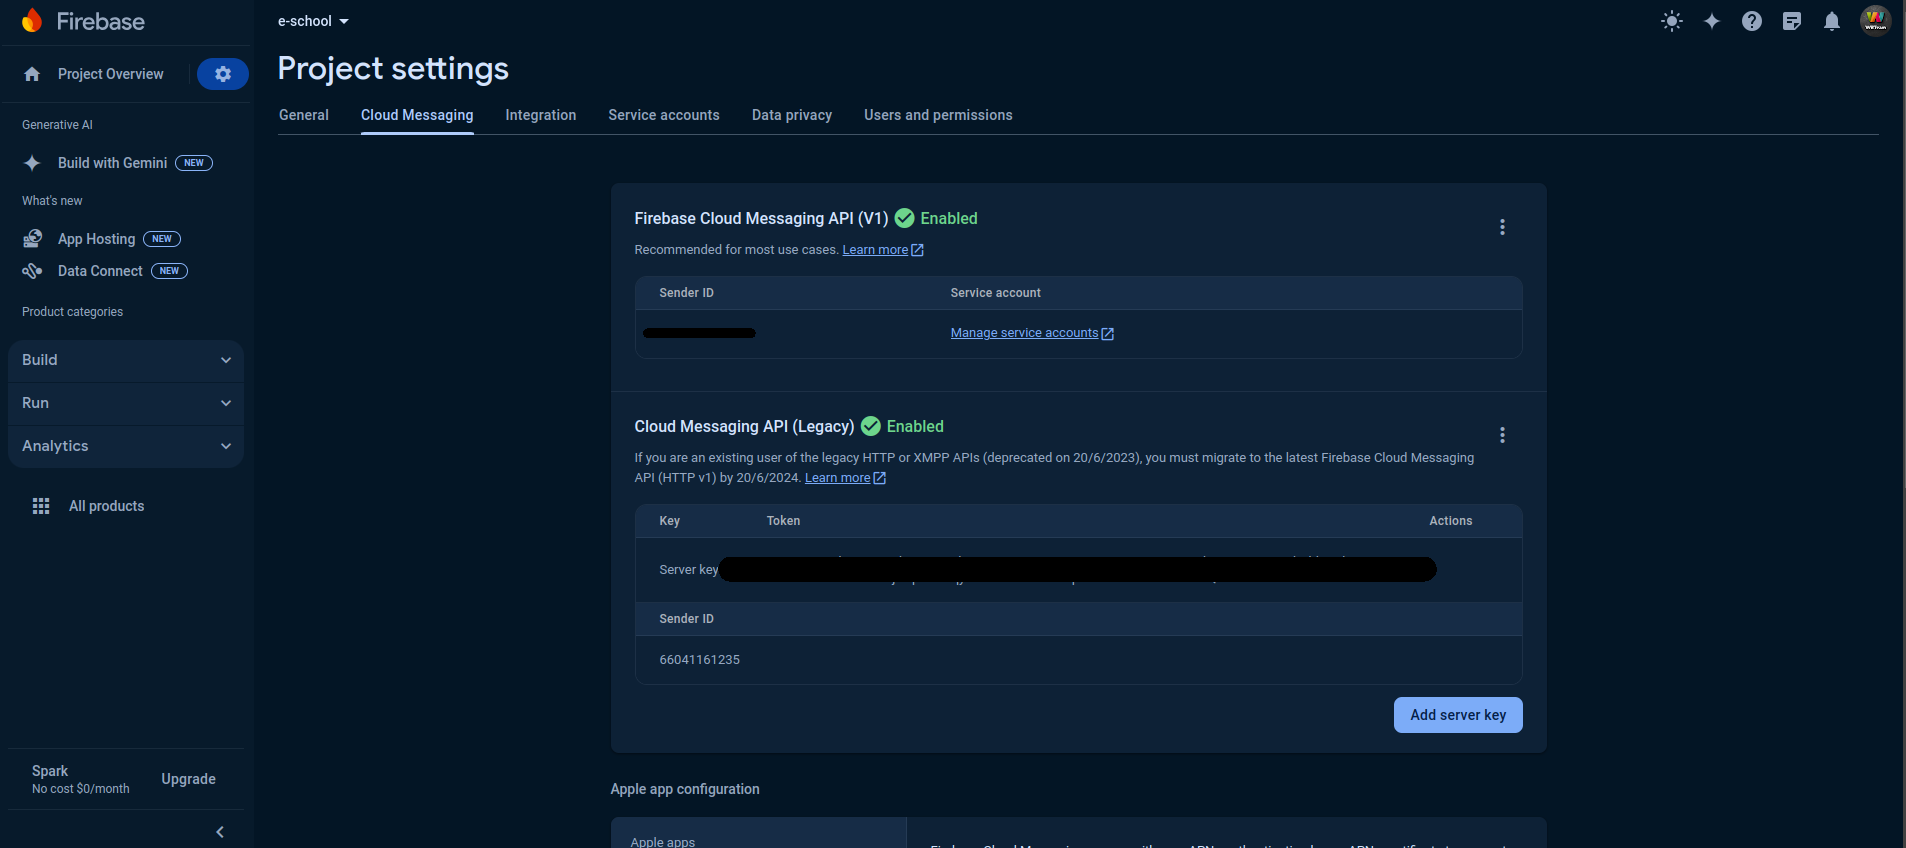This screenshot has width=1906, height=848.
Task: Open the user account avatar
Action: (1875, 20)
